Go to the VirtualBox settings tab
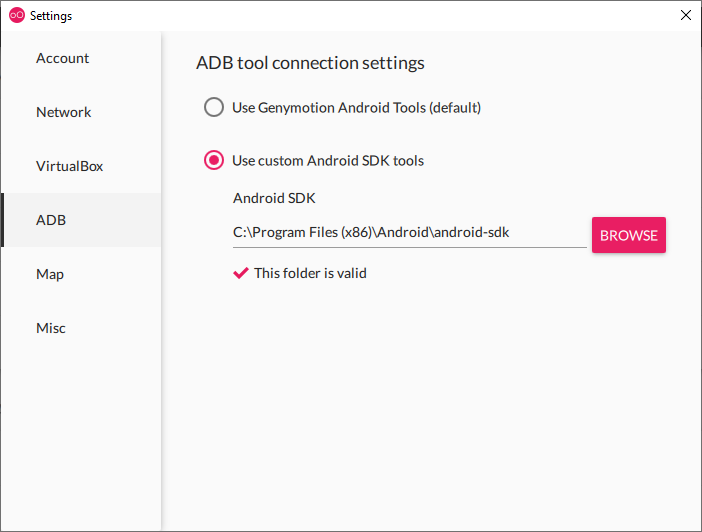702x532 pixels. pos(70,166)
